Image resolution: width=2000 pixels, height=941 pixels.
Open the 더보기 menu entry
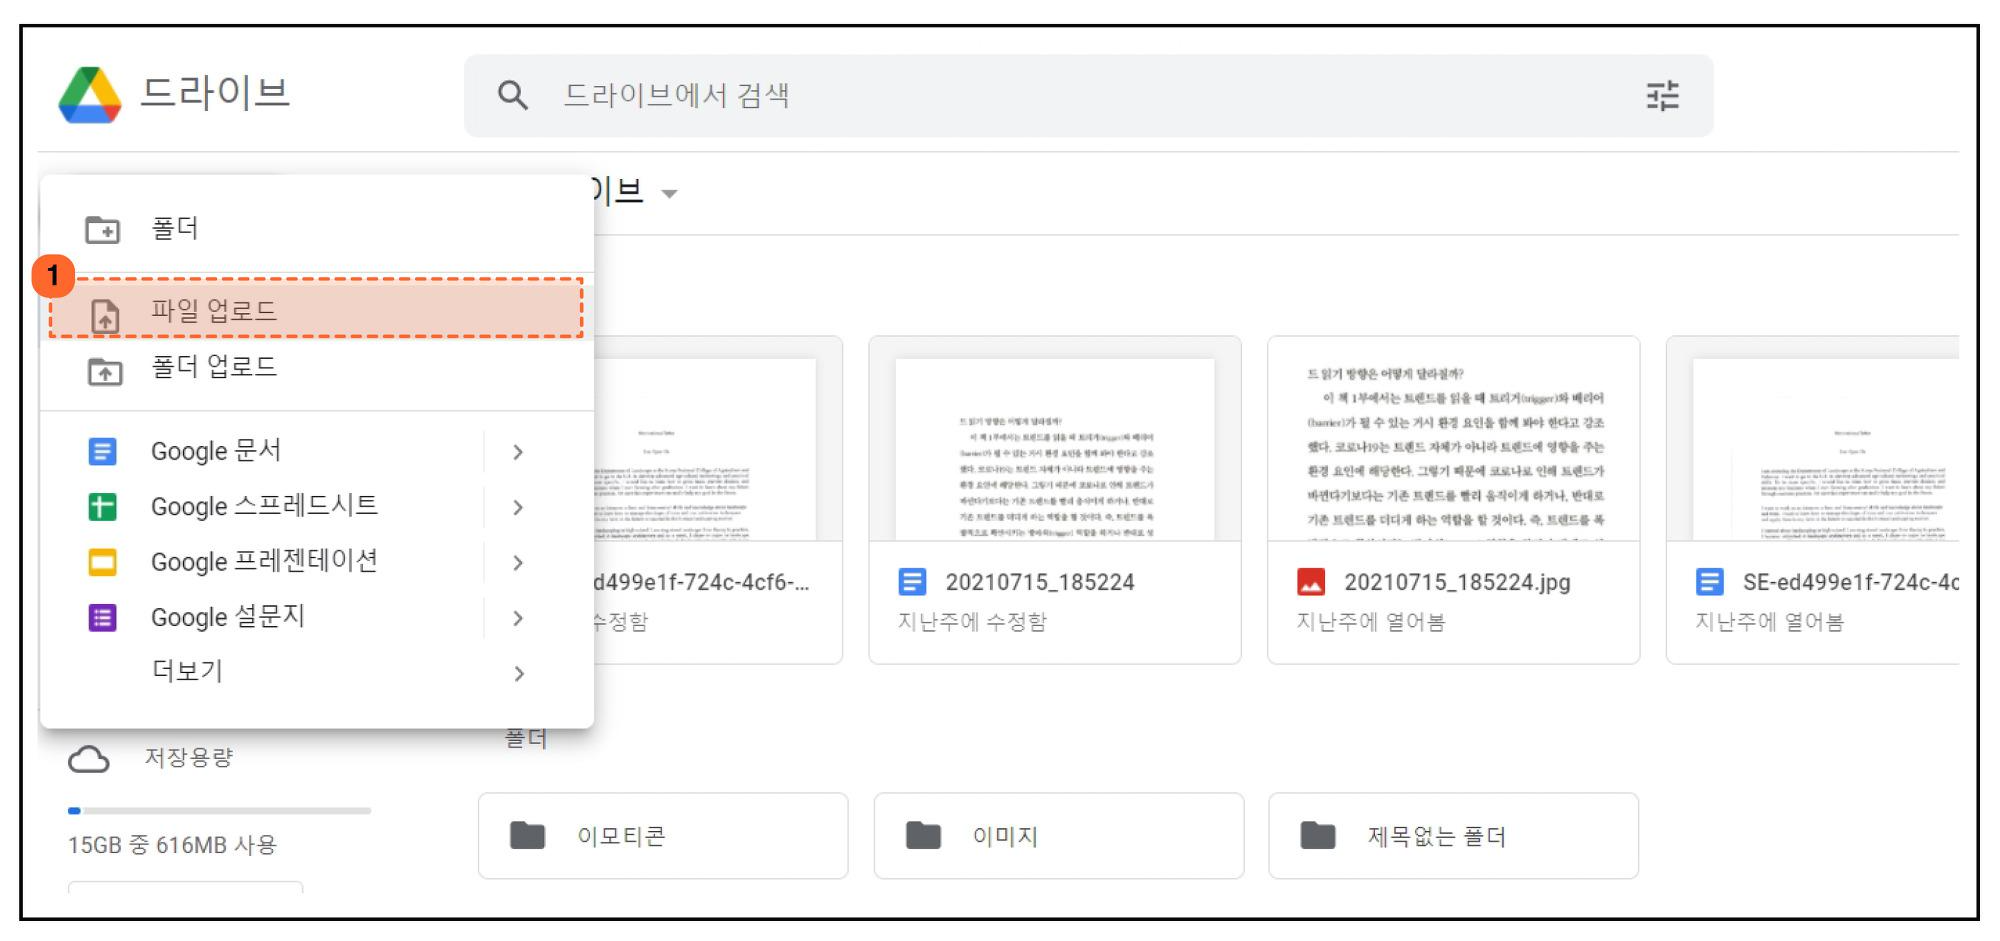317,672
